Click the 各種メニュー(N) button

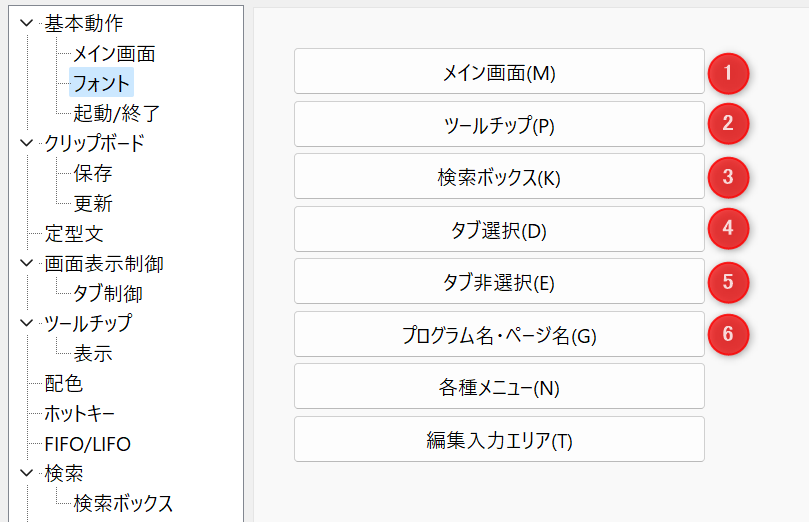pyautogui.click(x=499, y=386)
